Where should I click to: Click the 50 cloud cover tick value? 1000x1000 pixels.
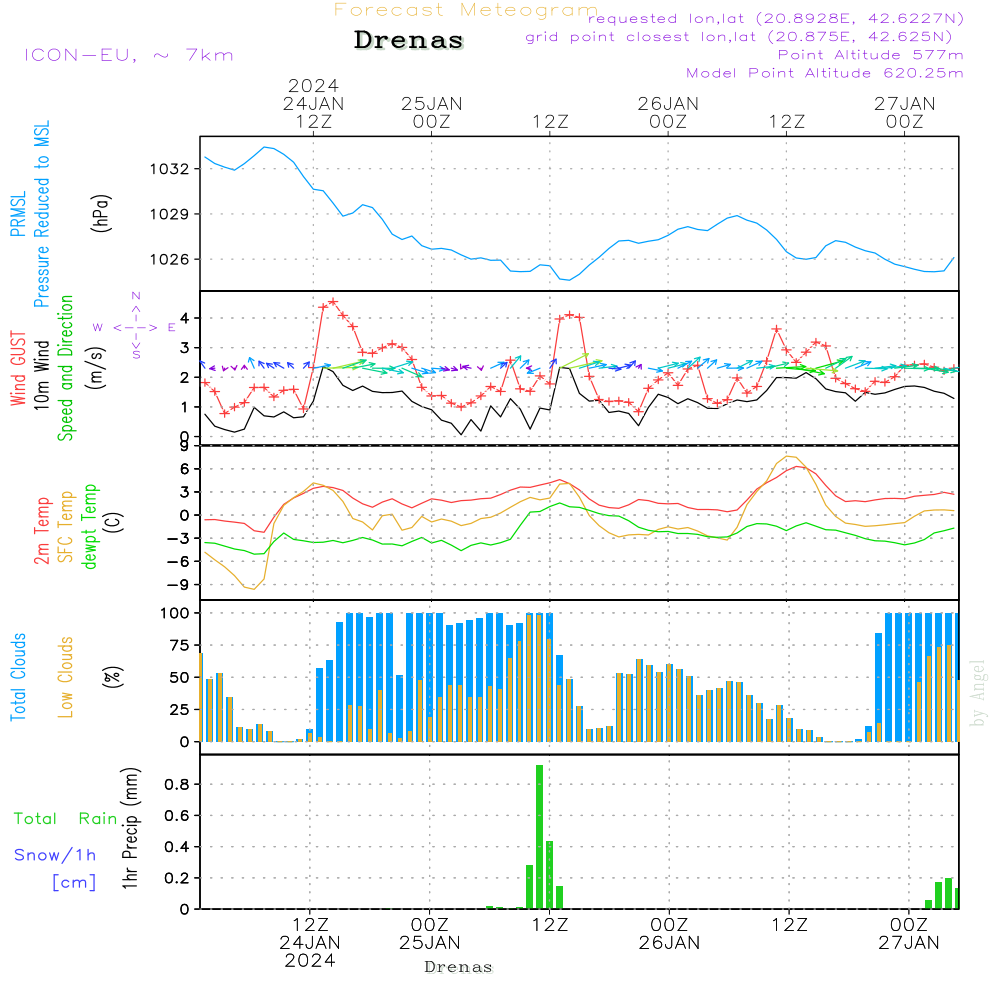coord(179,678)
